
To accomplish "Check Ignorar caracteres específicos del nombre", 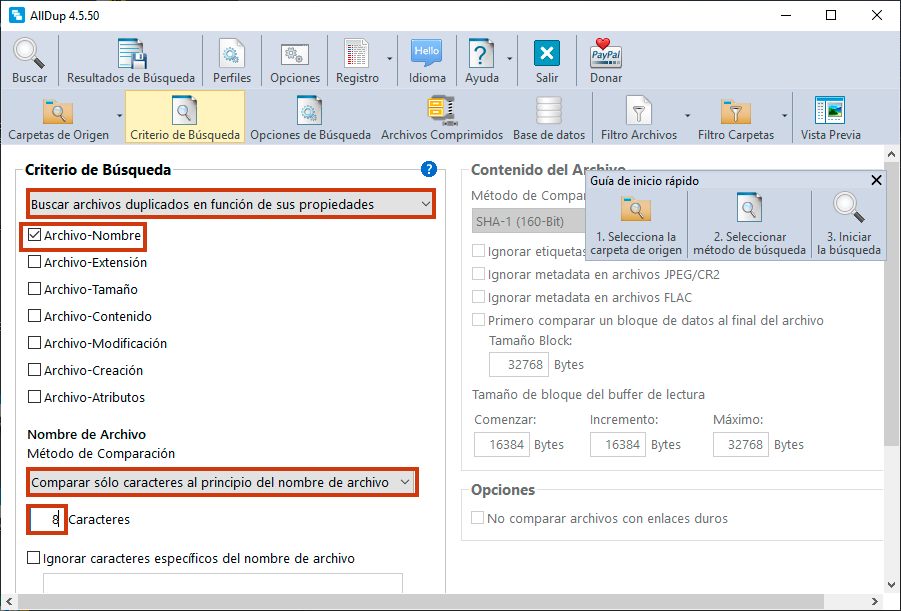I will click(34, 558).
